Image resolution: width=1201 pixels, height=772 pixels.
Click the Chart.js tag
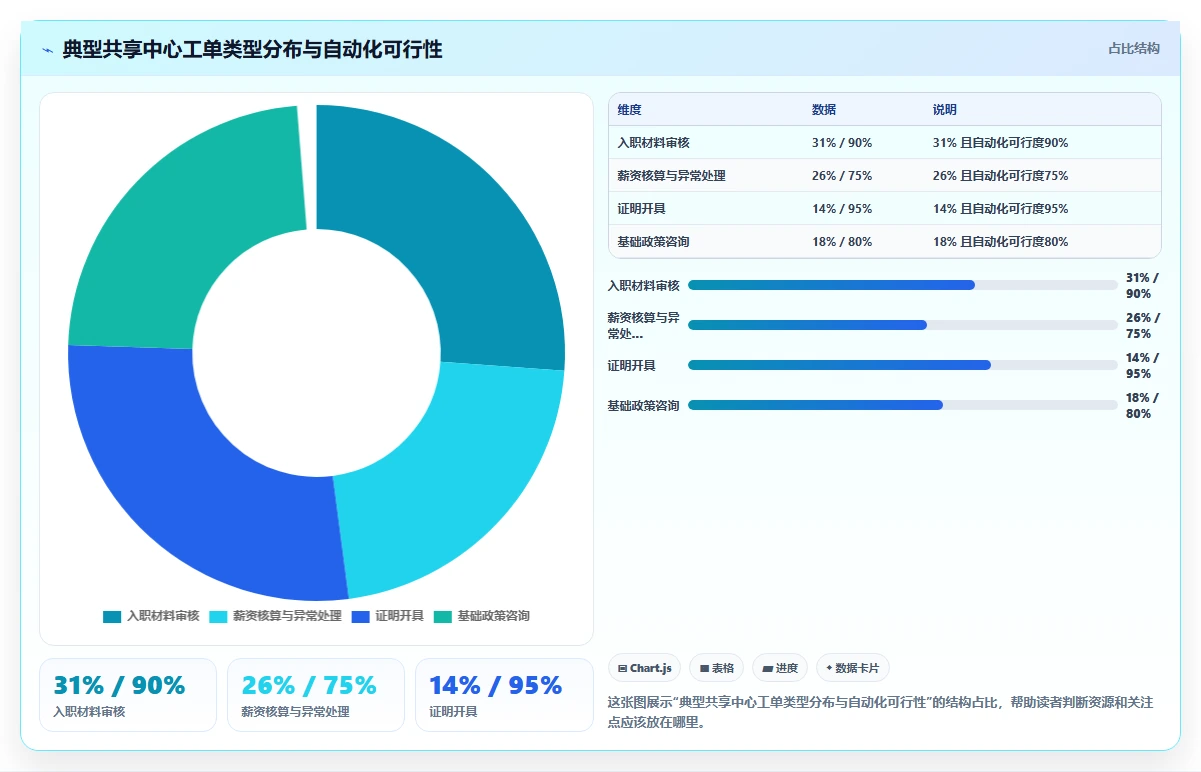pos(644,668)
